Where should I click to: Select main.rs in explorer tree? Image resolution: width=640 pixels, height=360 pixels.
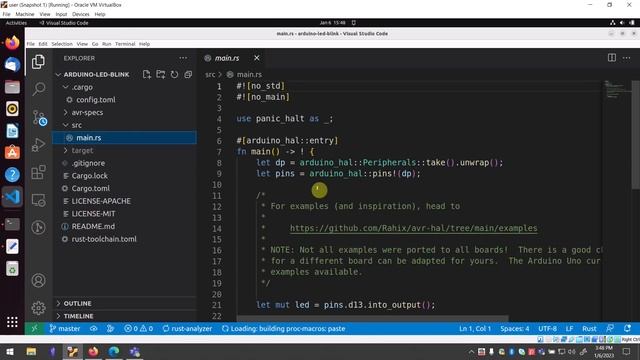(124, 138)
